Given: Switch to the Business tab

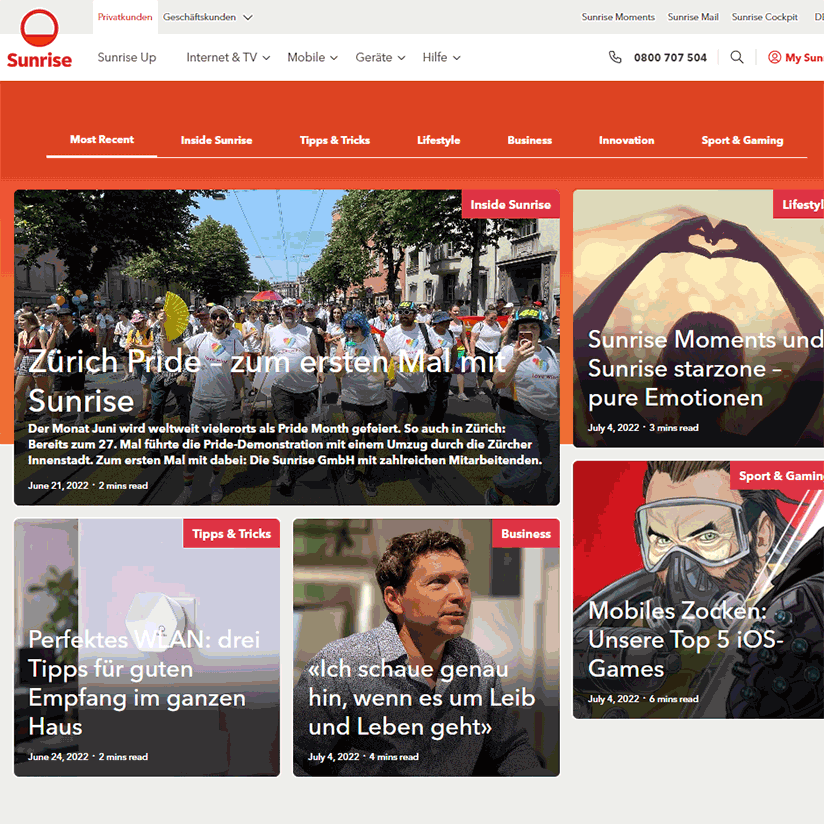Looking at the screenshot, I should 530,140.
